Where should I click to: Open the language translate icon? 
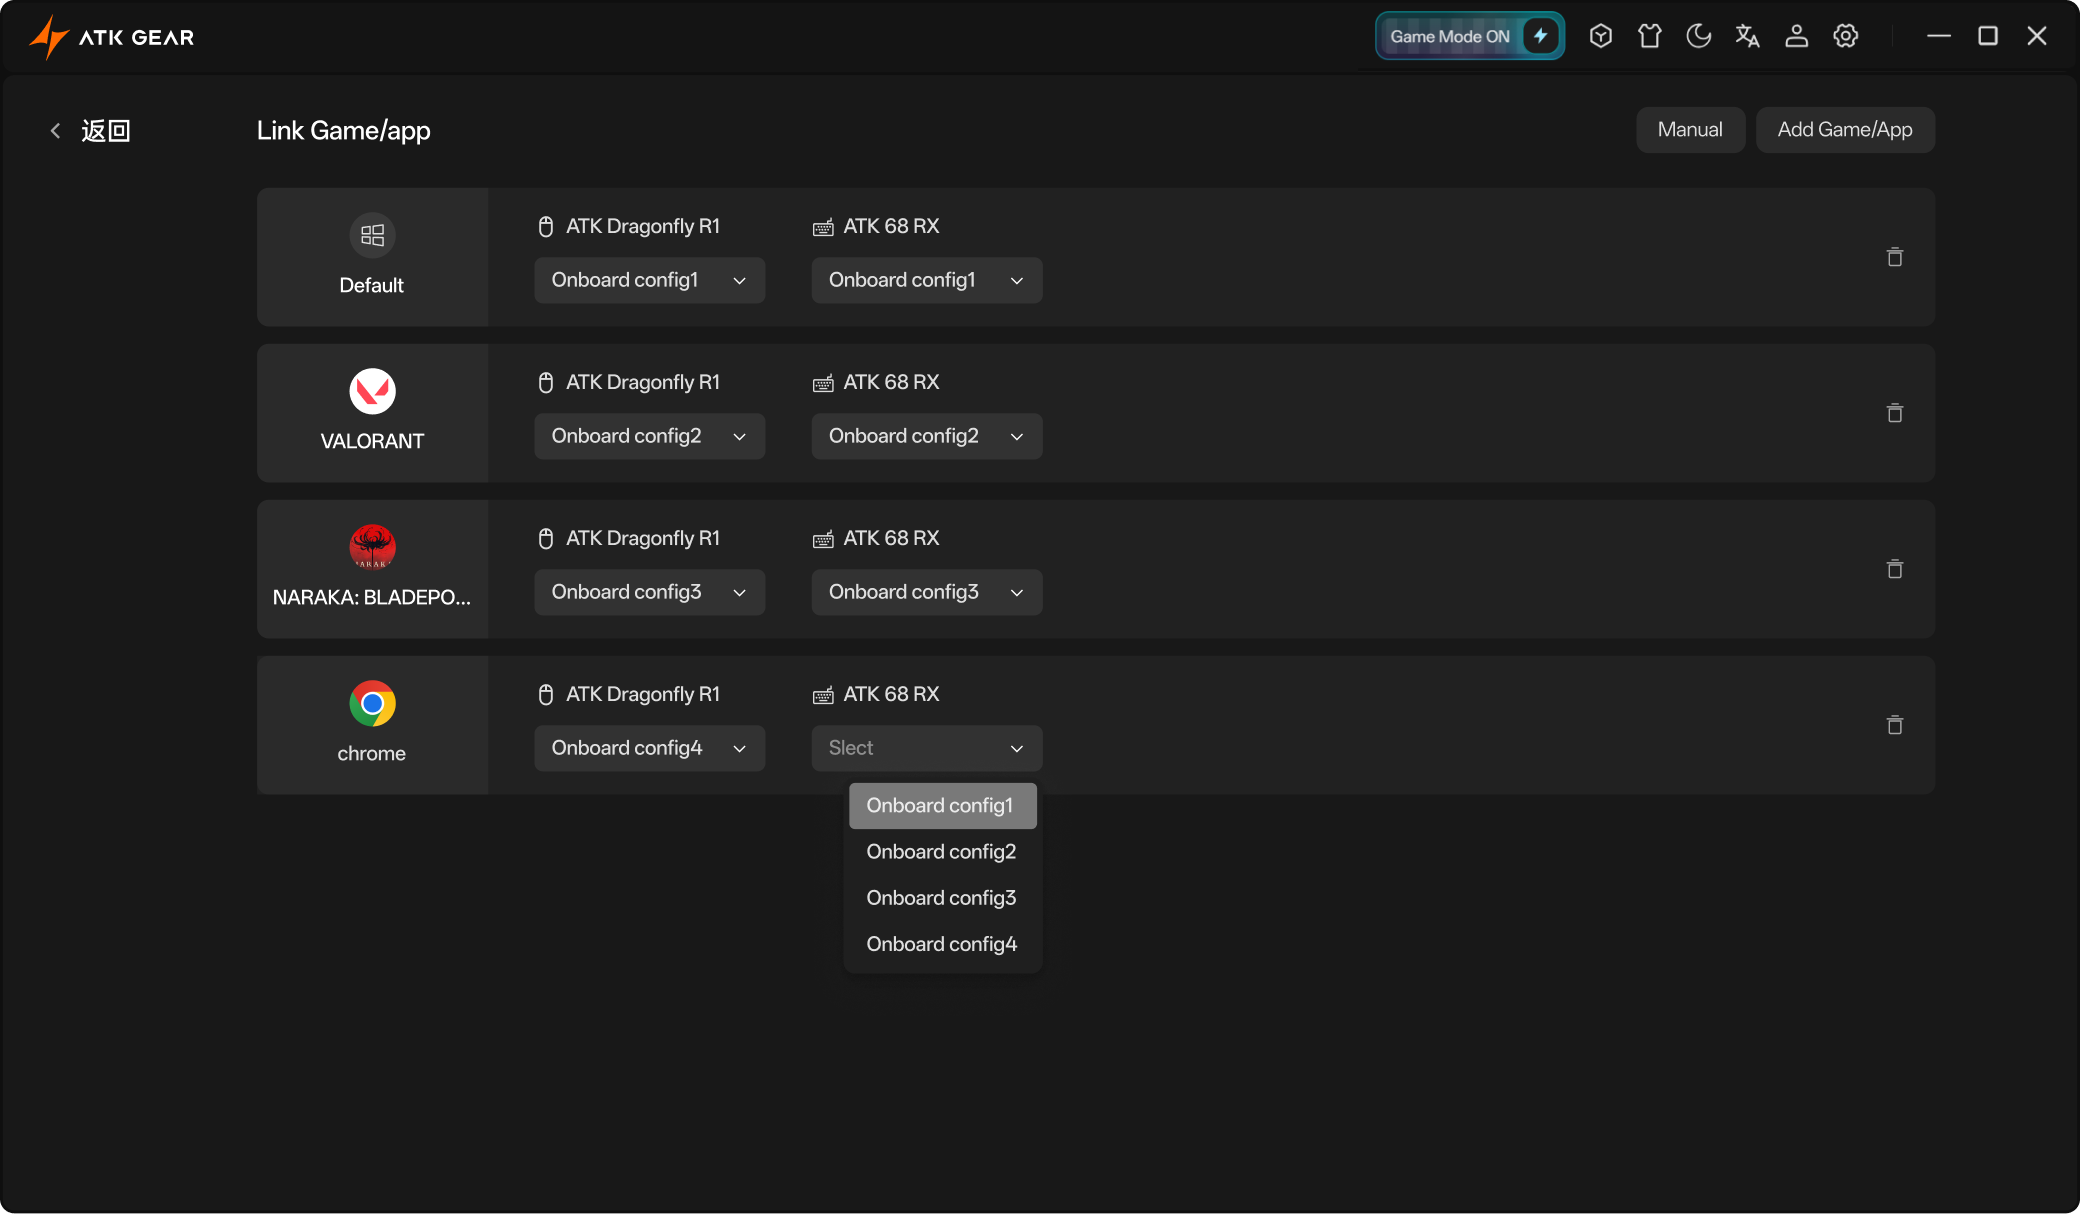(1747, 36)
